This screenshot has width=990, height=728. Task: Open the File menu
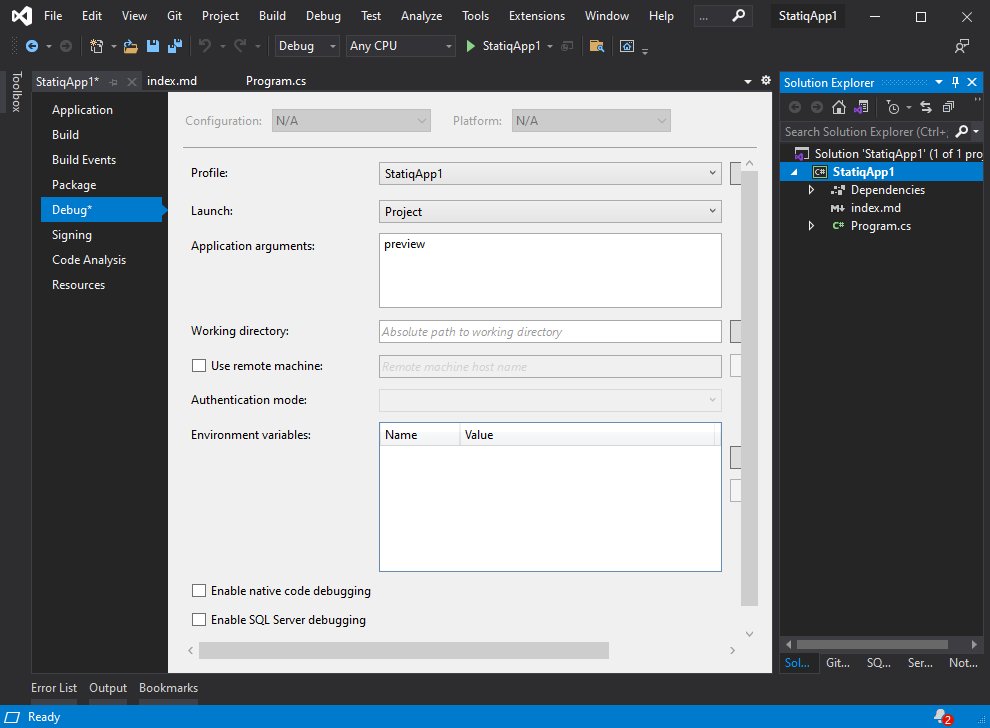click(53, 16)
